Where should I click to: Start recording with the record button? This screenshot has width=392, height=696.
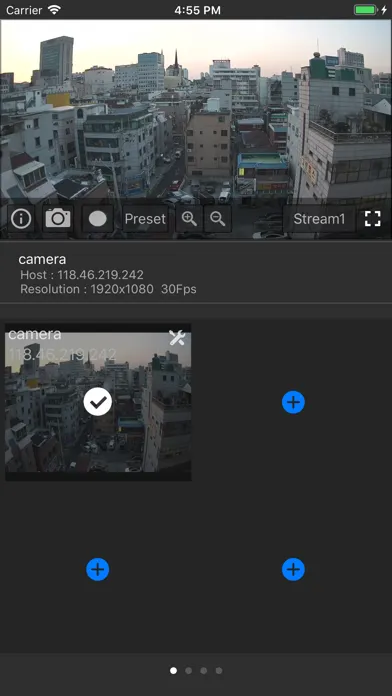point(98,219)
